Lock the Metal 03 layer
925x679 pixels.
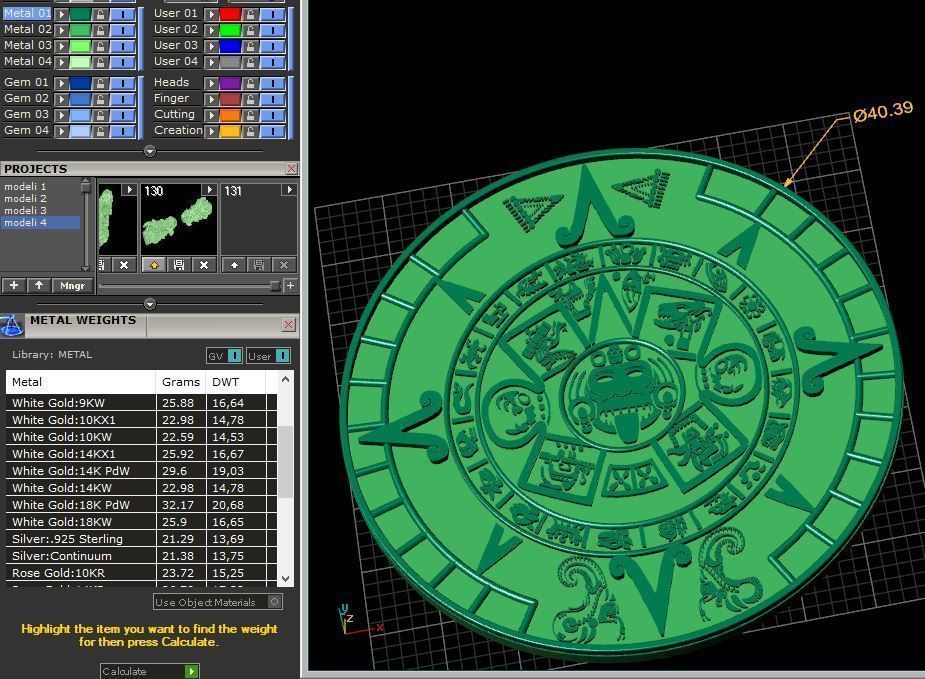101,46
